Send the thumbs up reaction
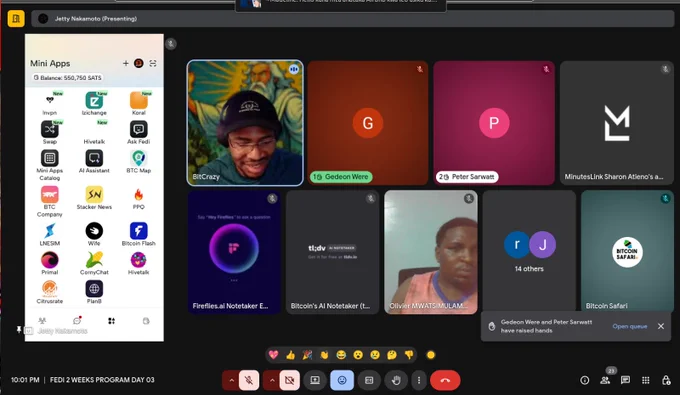 [291, 355]
